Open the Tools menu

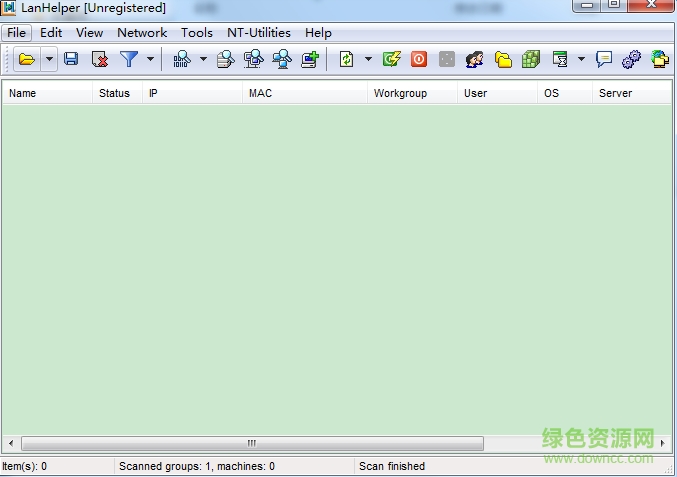pos(196,33)
